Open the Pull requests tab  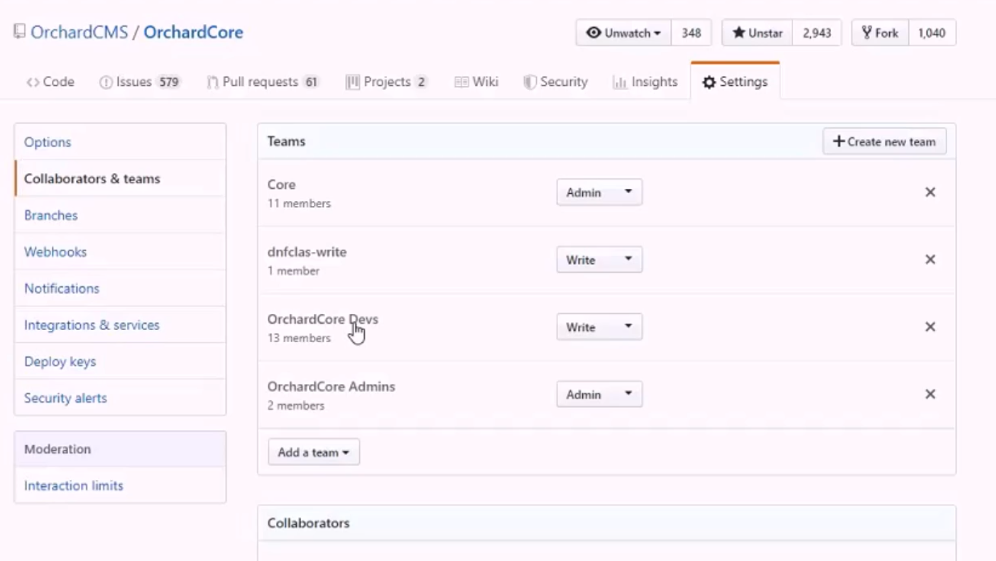tap(263, 82)
